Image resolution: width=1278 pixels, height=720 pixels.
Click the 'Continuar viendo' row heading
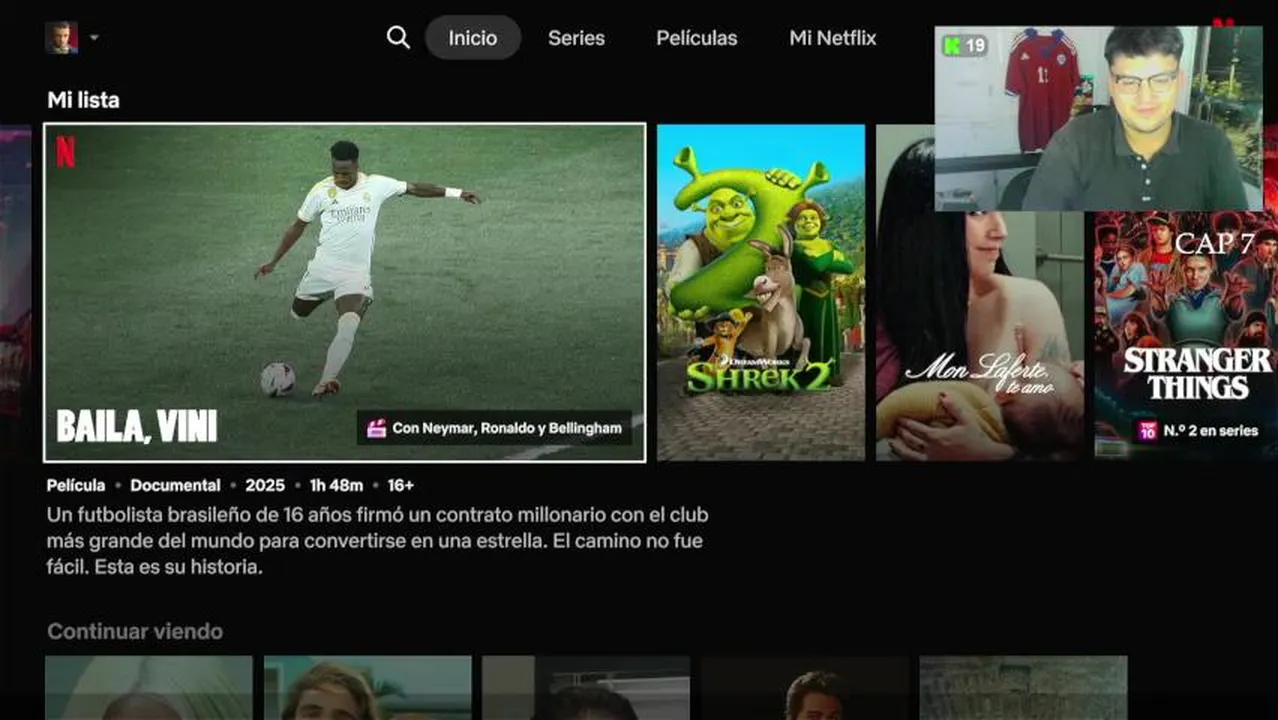coord(135,632)
